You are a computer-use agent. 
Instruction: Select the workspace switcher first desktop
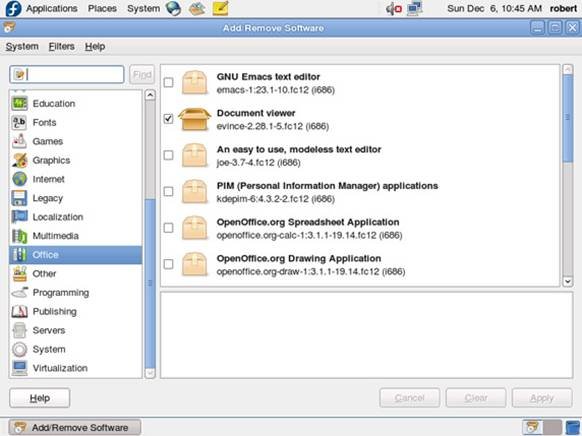click(x=532, y=427)
